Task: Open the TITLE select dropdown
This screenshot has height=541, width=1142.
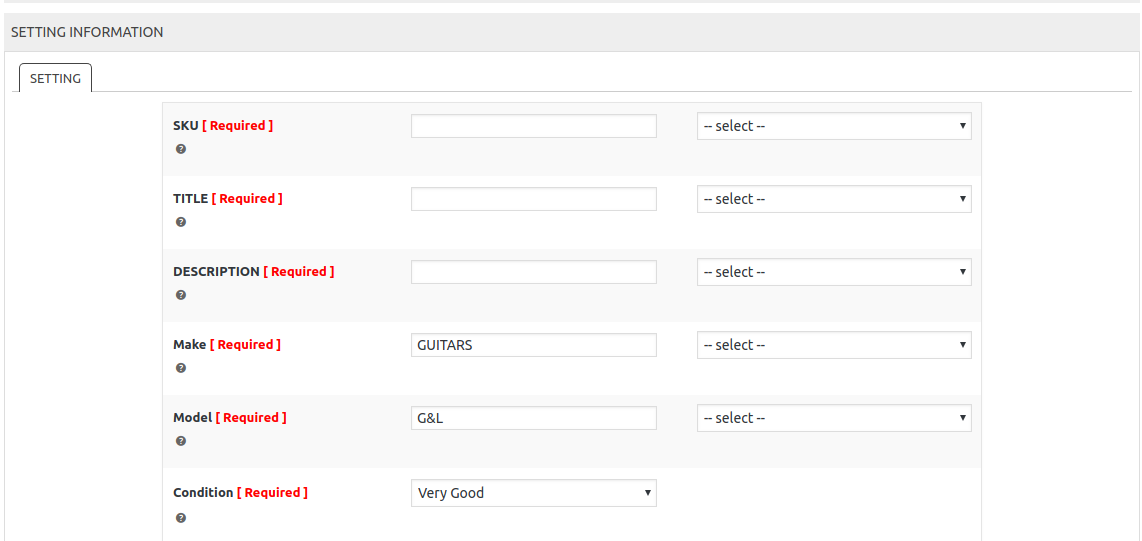Action: coord(833,199)
